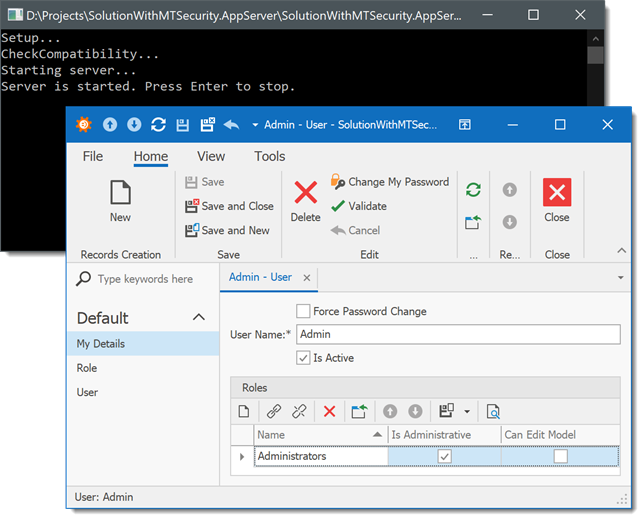
Task: Collapse the ribbon with the chevron
Action: 622,250
